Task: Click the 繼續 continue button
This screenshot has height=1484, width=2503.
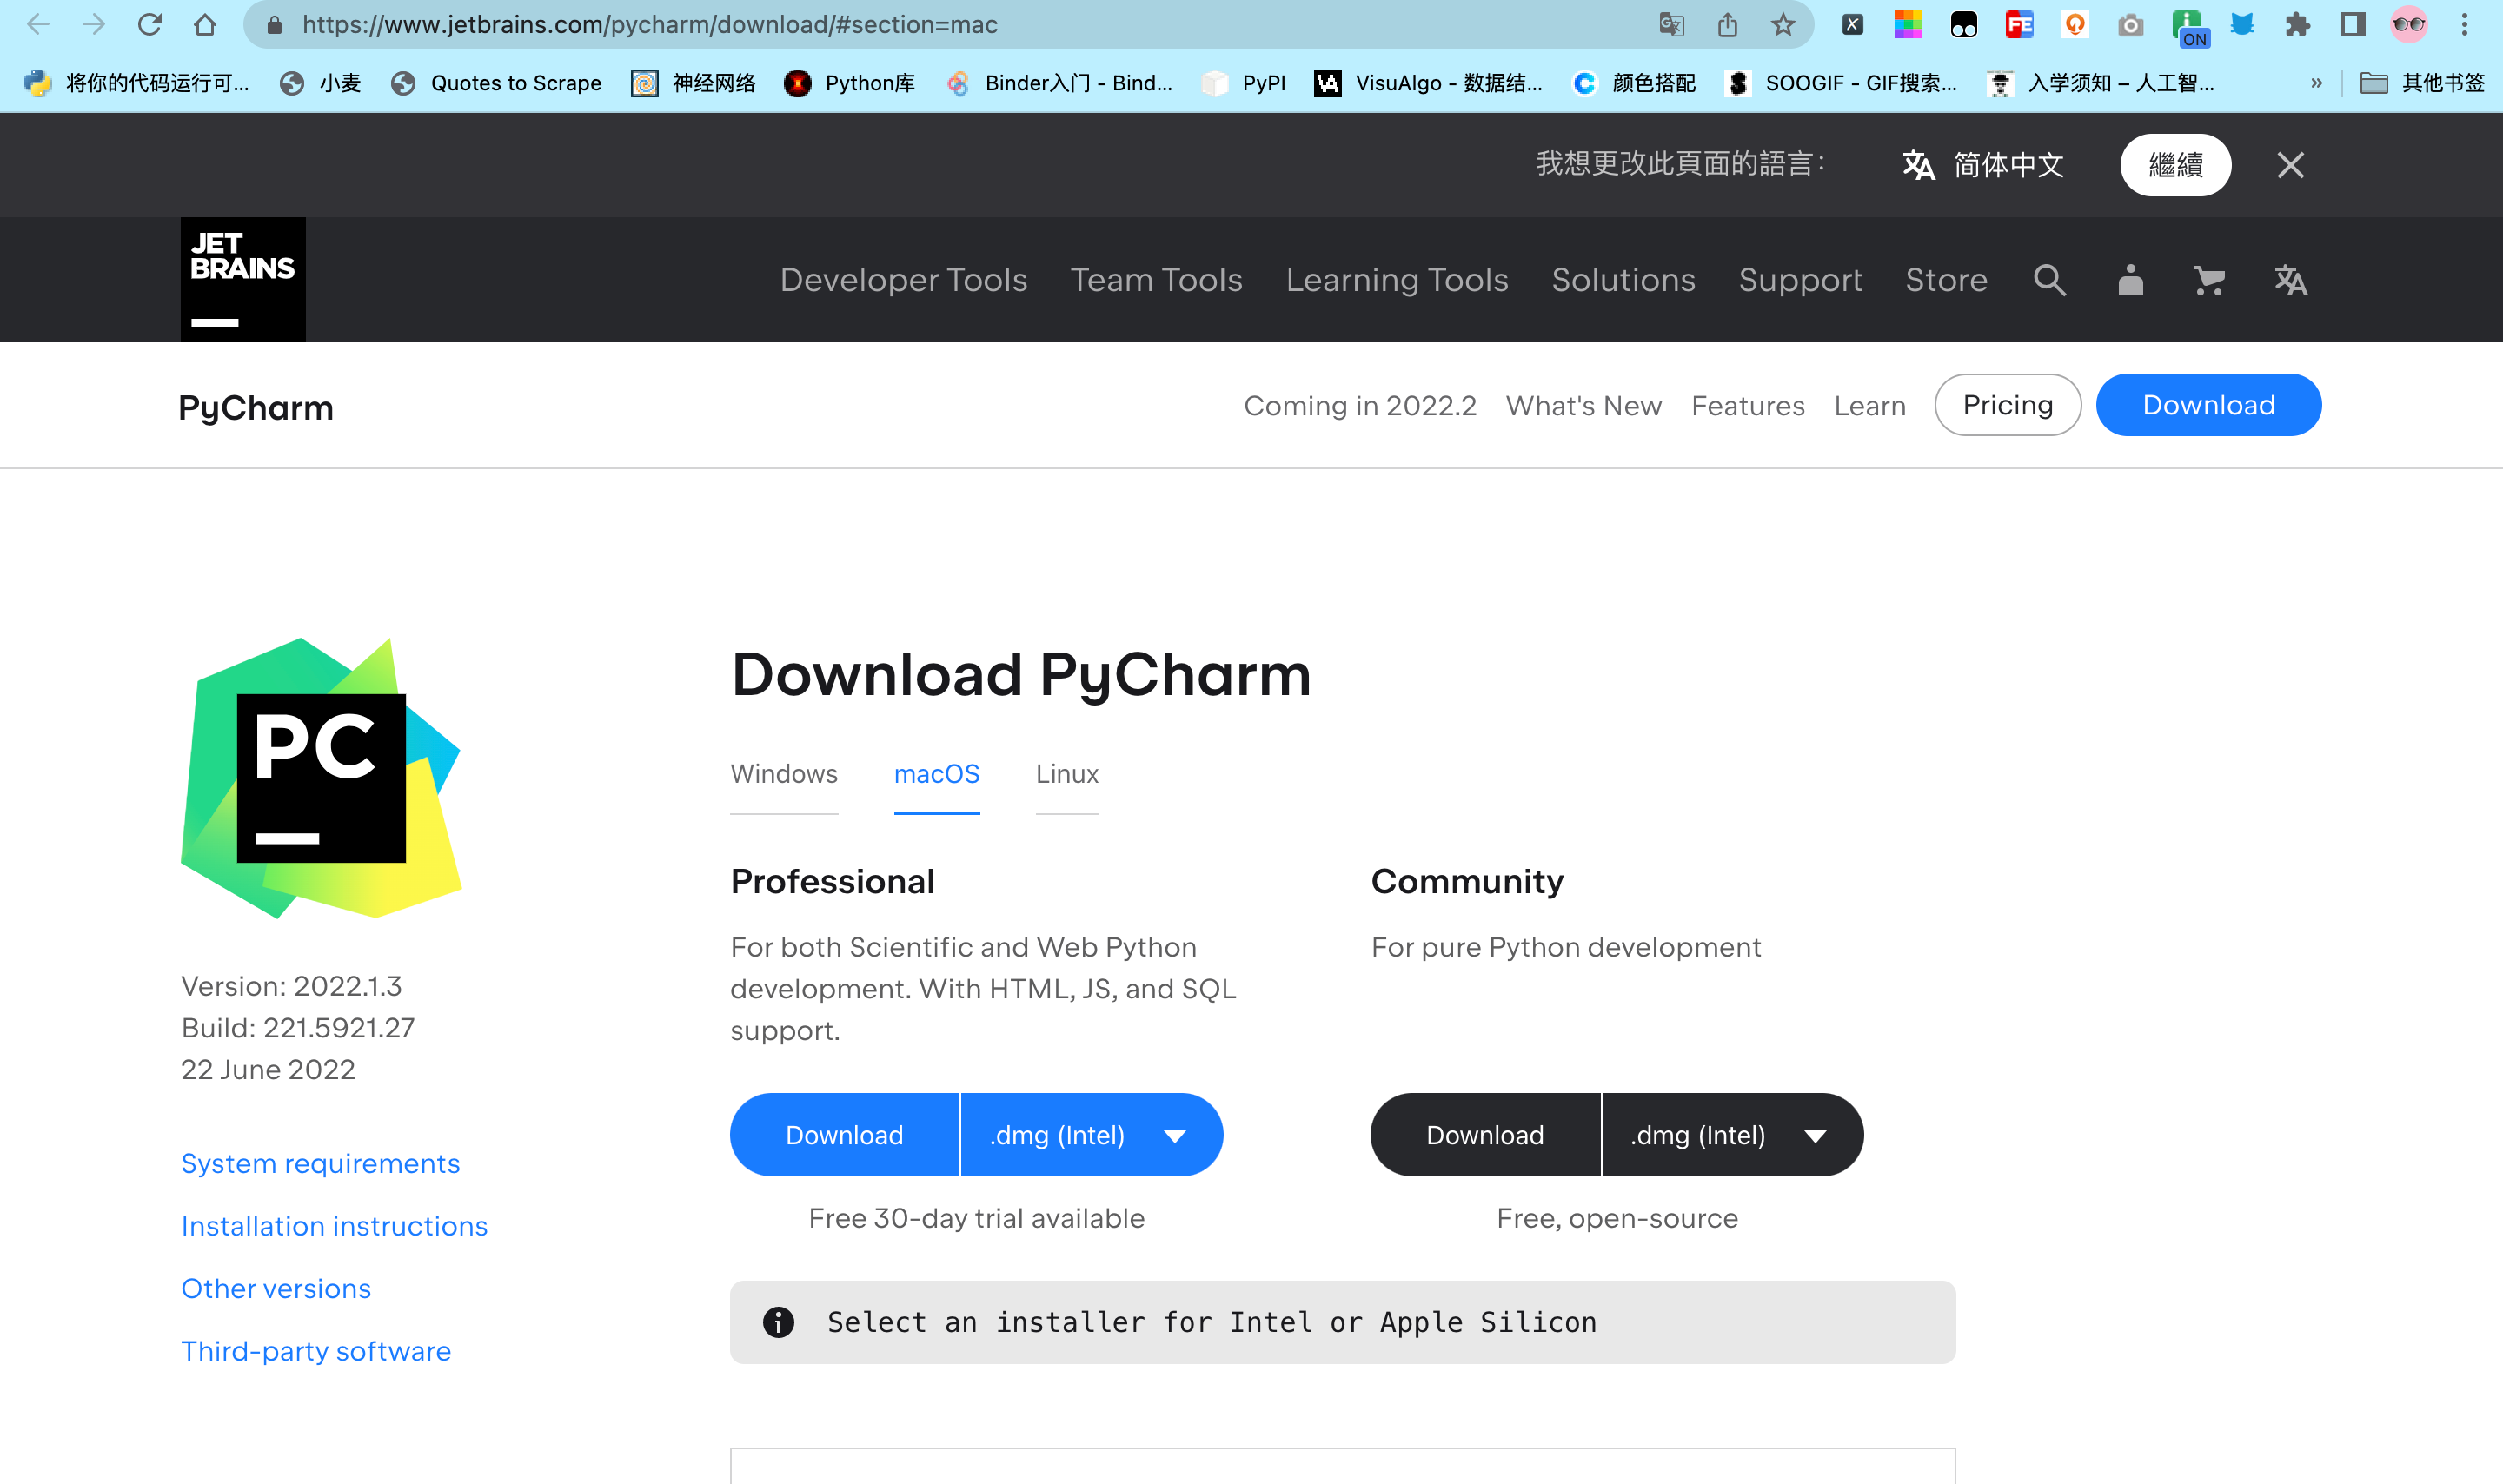Action: coord(2175,165)
